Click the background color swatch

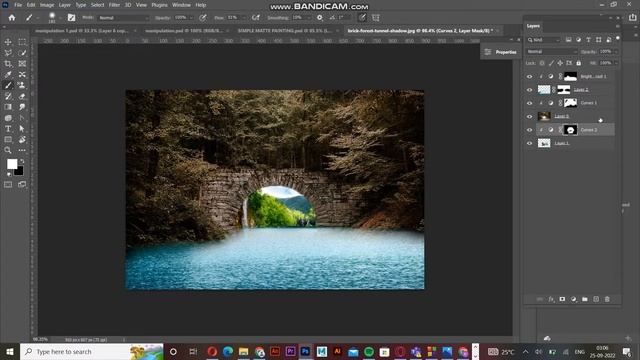coord(19,171)
